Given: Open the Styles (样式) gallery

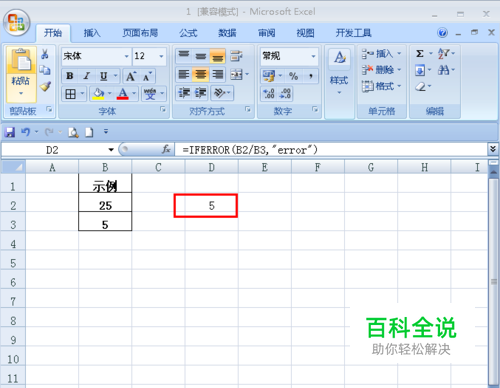Looking at the screenshot, I should pyautogui.click(x=339, y=71).
